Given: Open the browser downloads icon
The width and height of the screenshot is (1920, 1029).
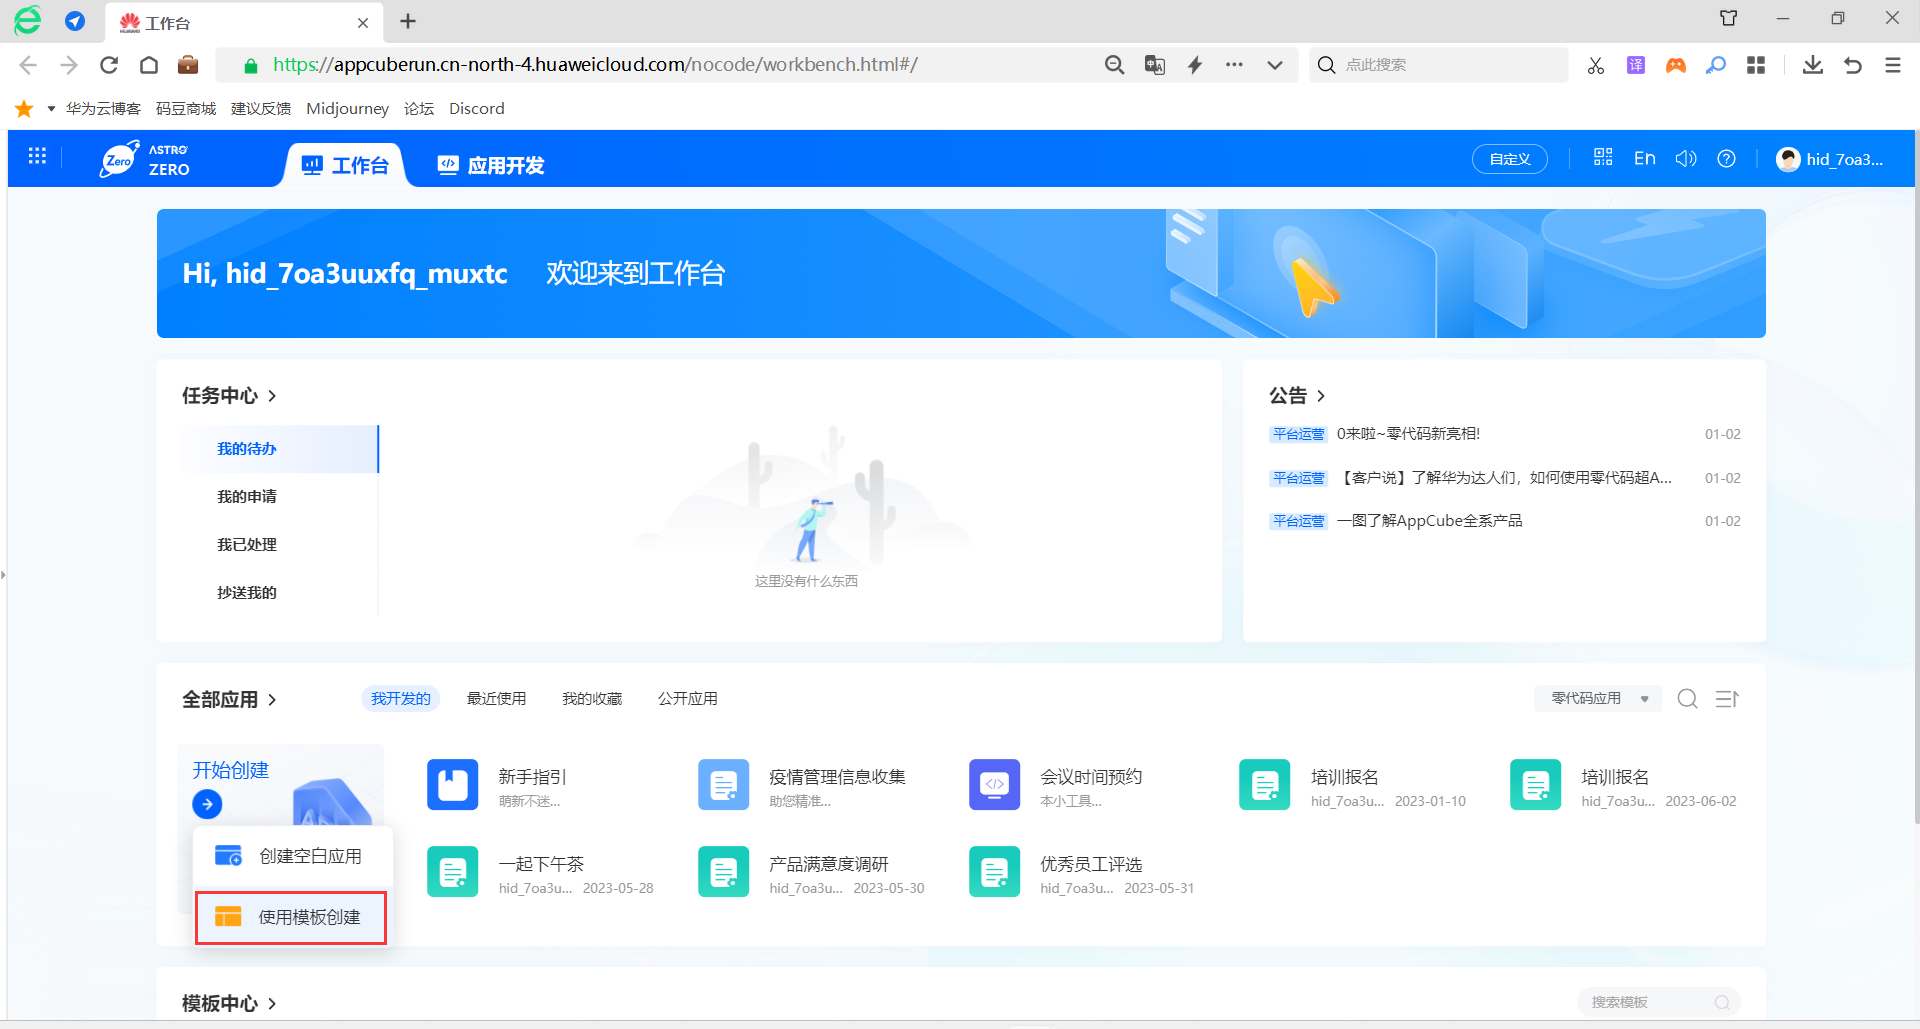Looking at the screenshot, I should coord(1812,65).
